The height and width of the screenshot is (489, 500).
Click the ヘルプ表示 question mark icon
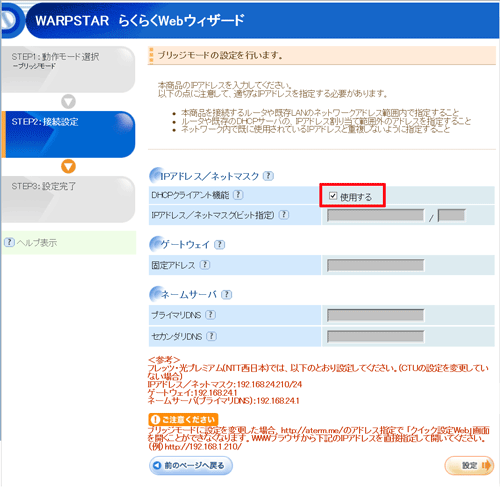pos(9,242)
